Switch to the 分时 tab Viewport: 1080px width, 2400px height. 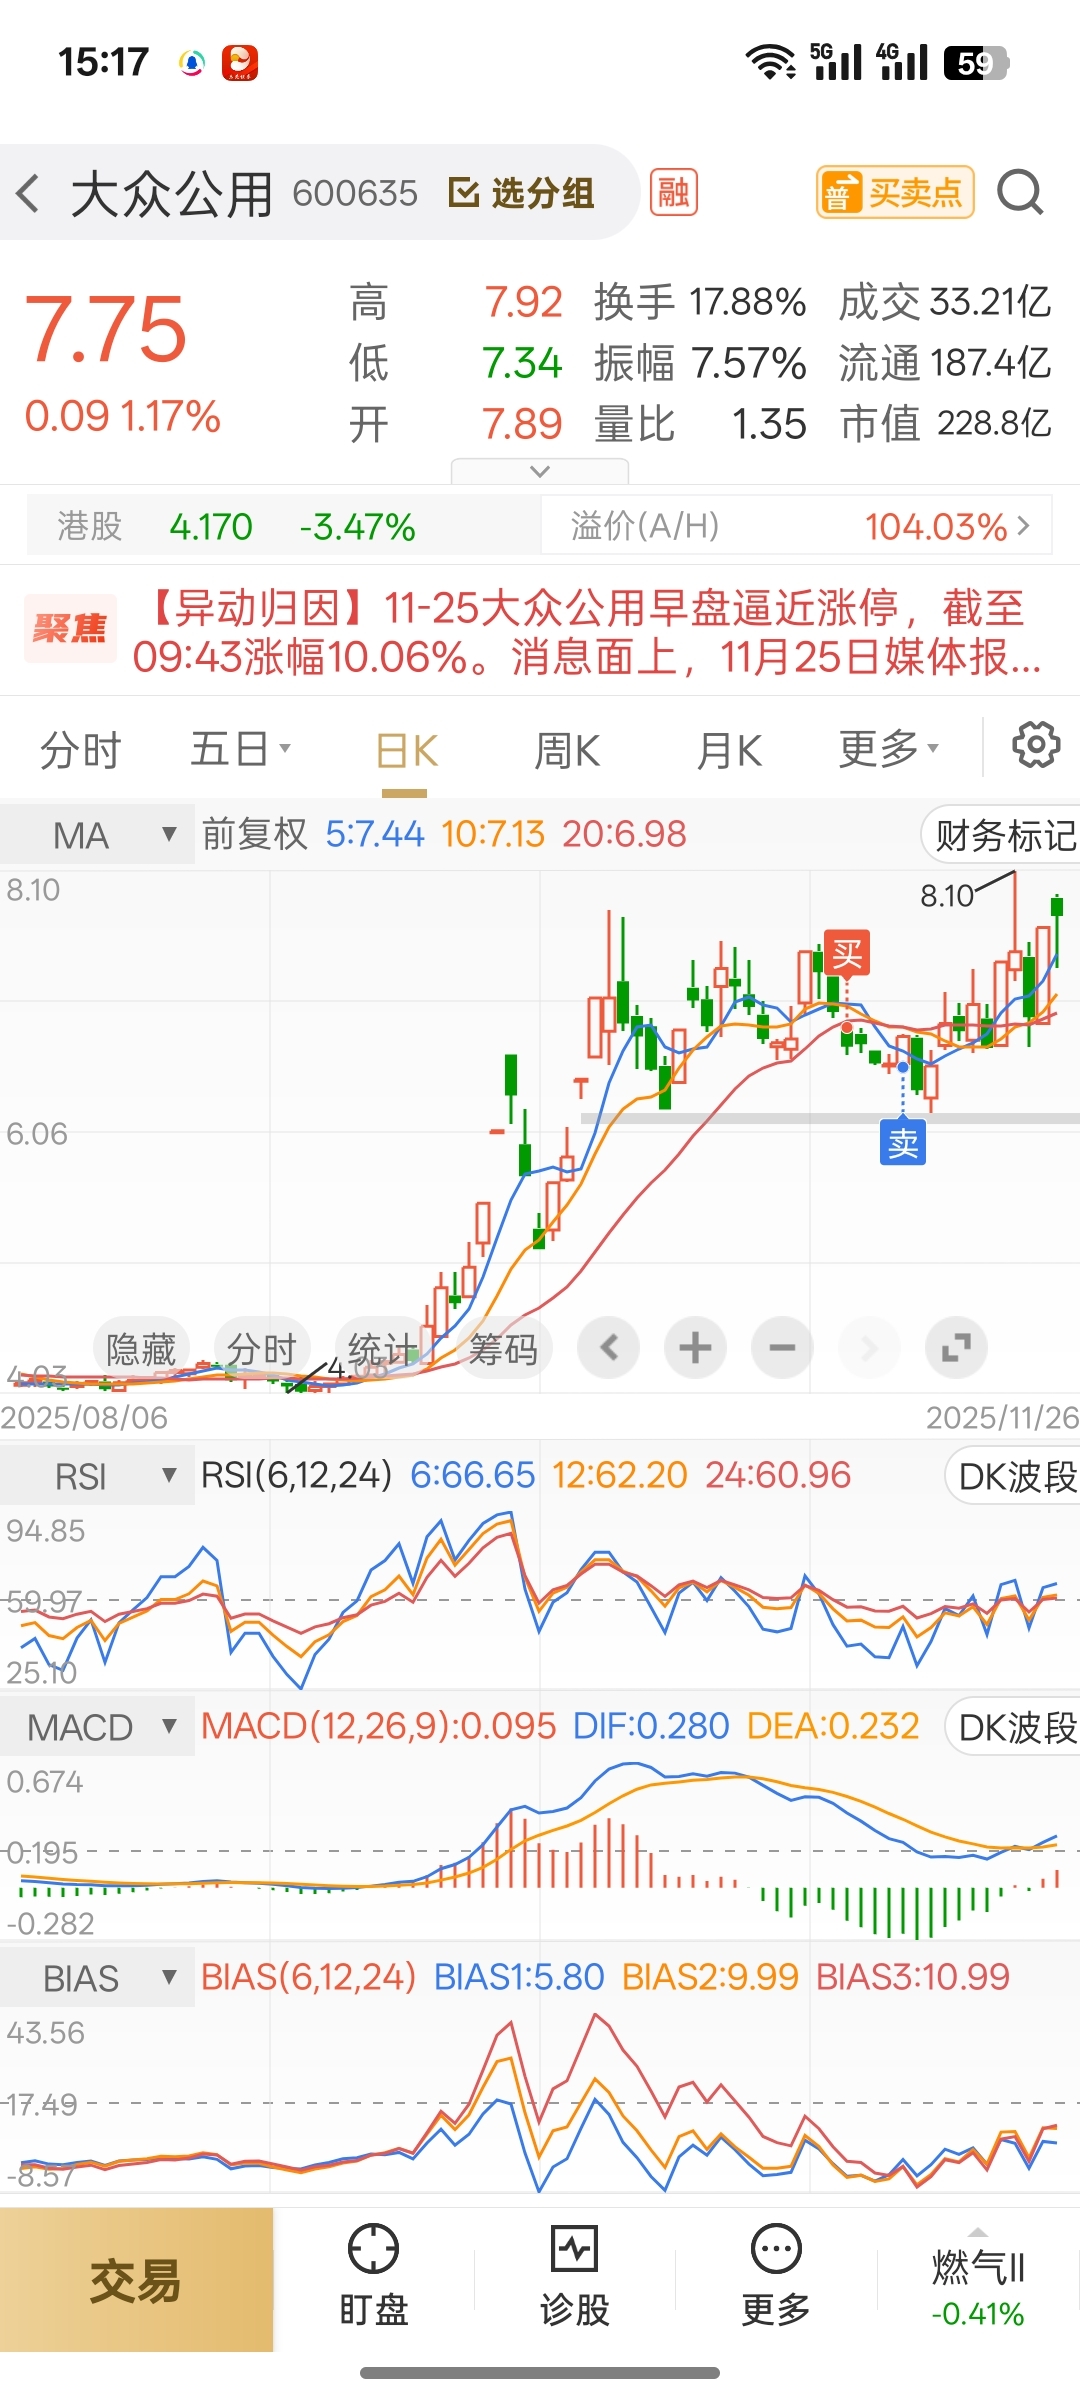click(x=80, y=750)
